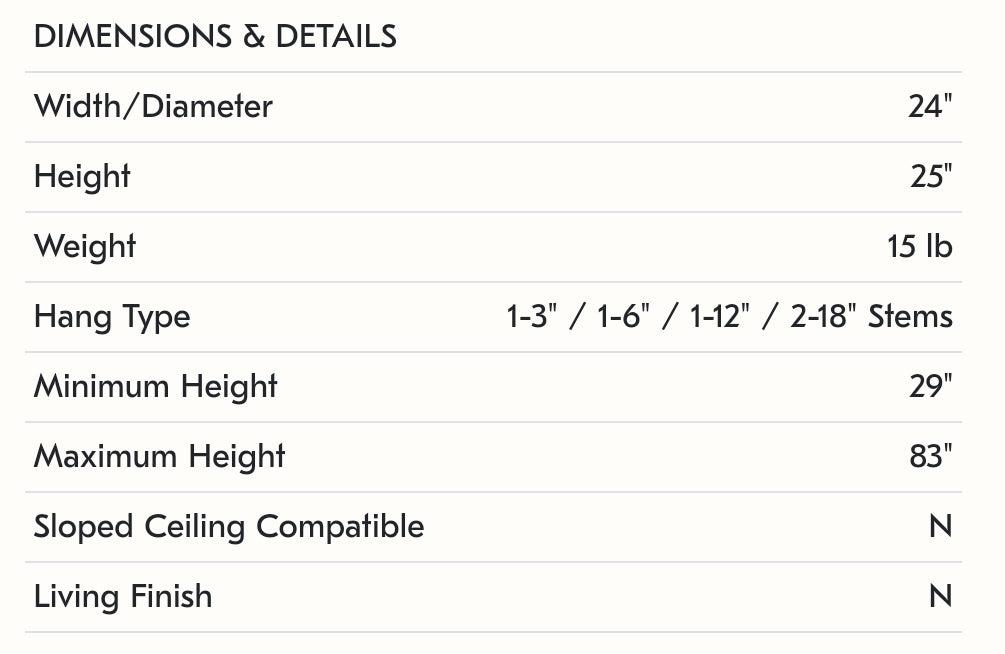Select the Sloped Ceiling Compatible label
1005x654 pixels.
229,526
